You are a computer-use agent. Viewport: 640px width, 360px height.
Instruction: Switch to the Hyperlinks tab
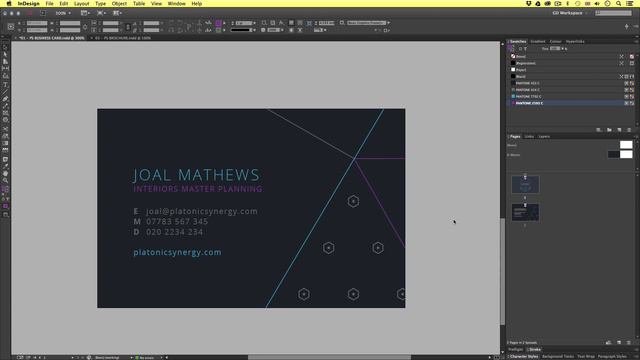[x=575, y=41]
